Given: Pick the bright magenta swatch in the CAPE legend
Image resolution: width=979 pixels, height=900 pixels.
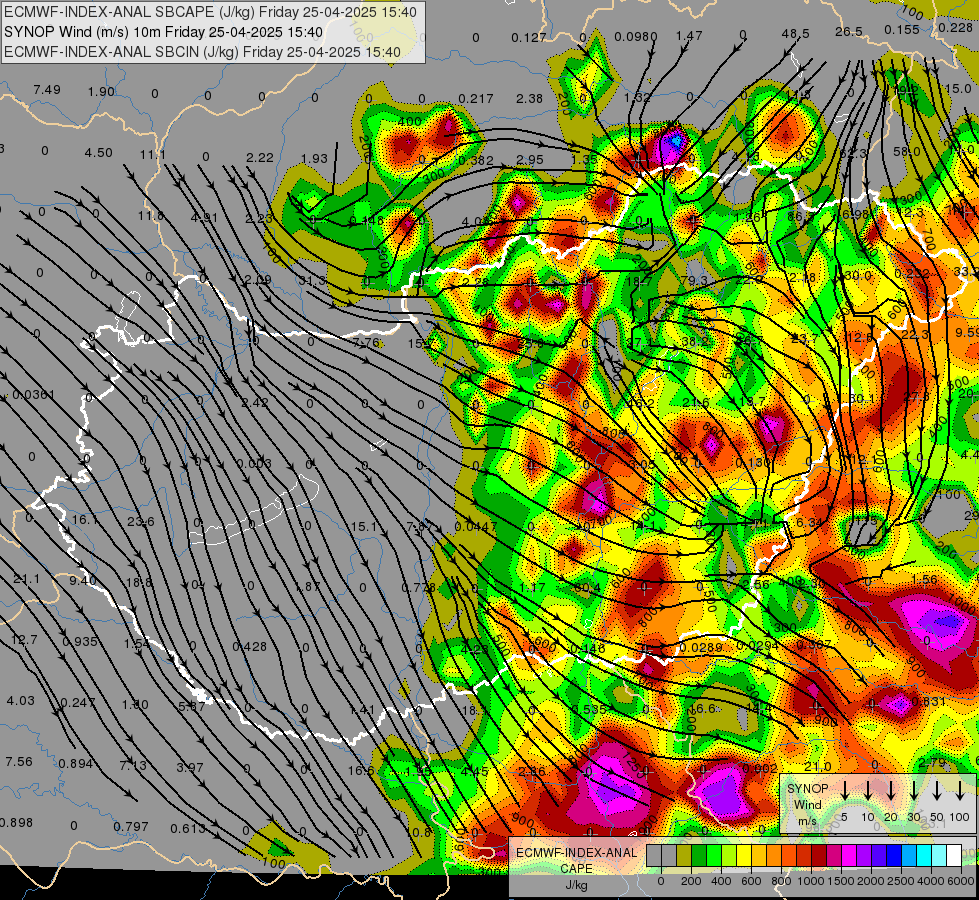Looking at the screenshot, I should point(849,855).
